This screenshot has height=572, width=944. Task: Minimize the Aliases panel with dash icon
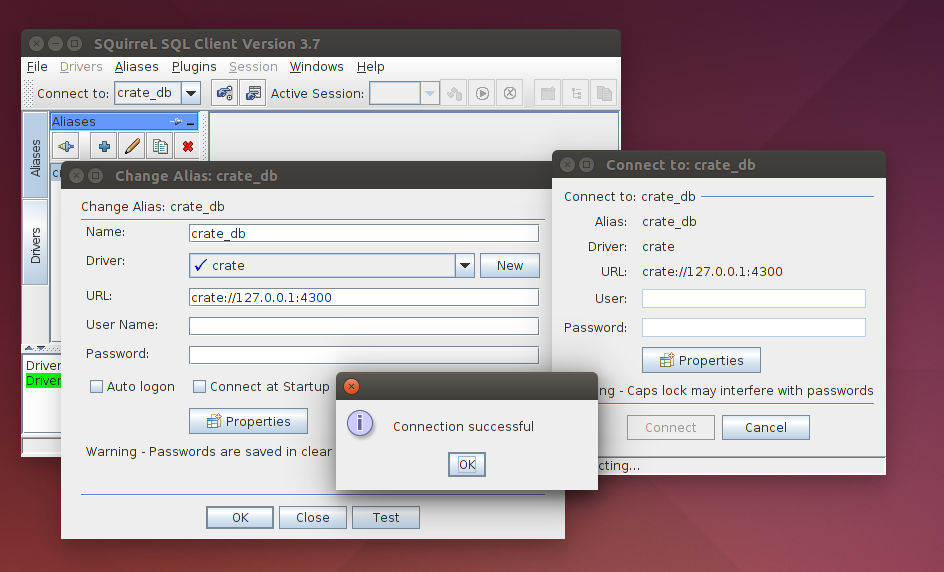(x=191, y=122)
